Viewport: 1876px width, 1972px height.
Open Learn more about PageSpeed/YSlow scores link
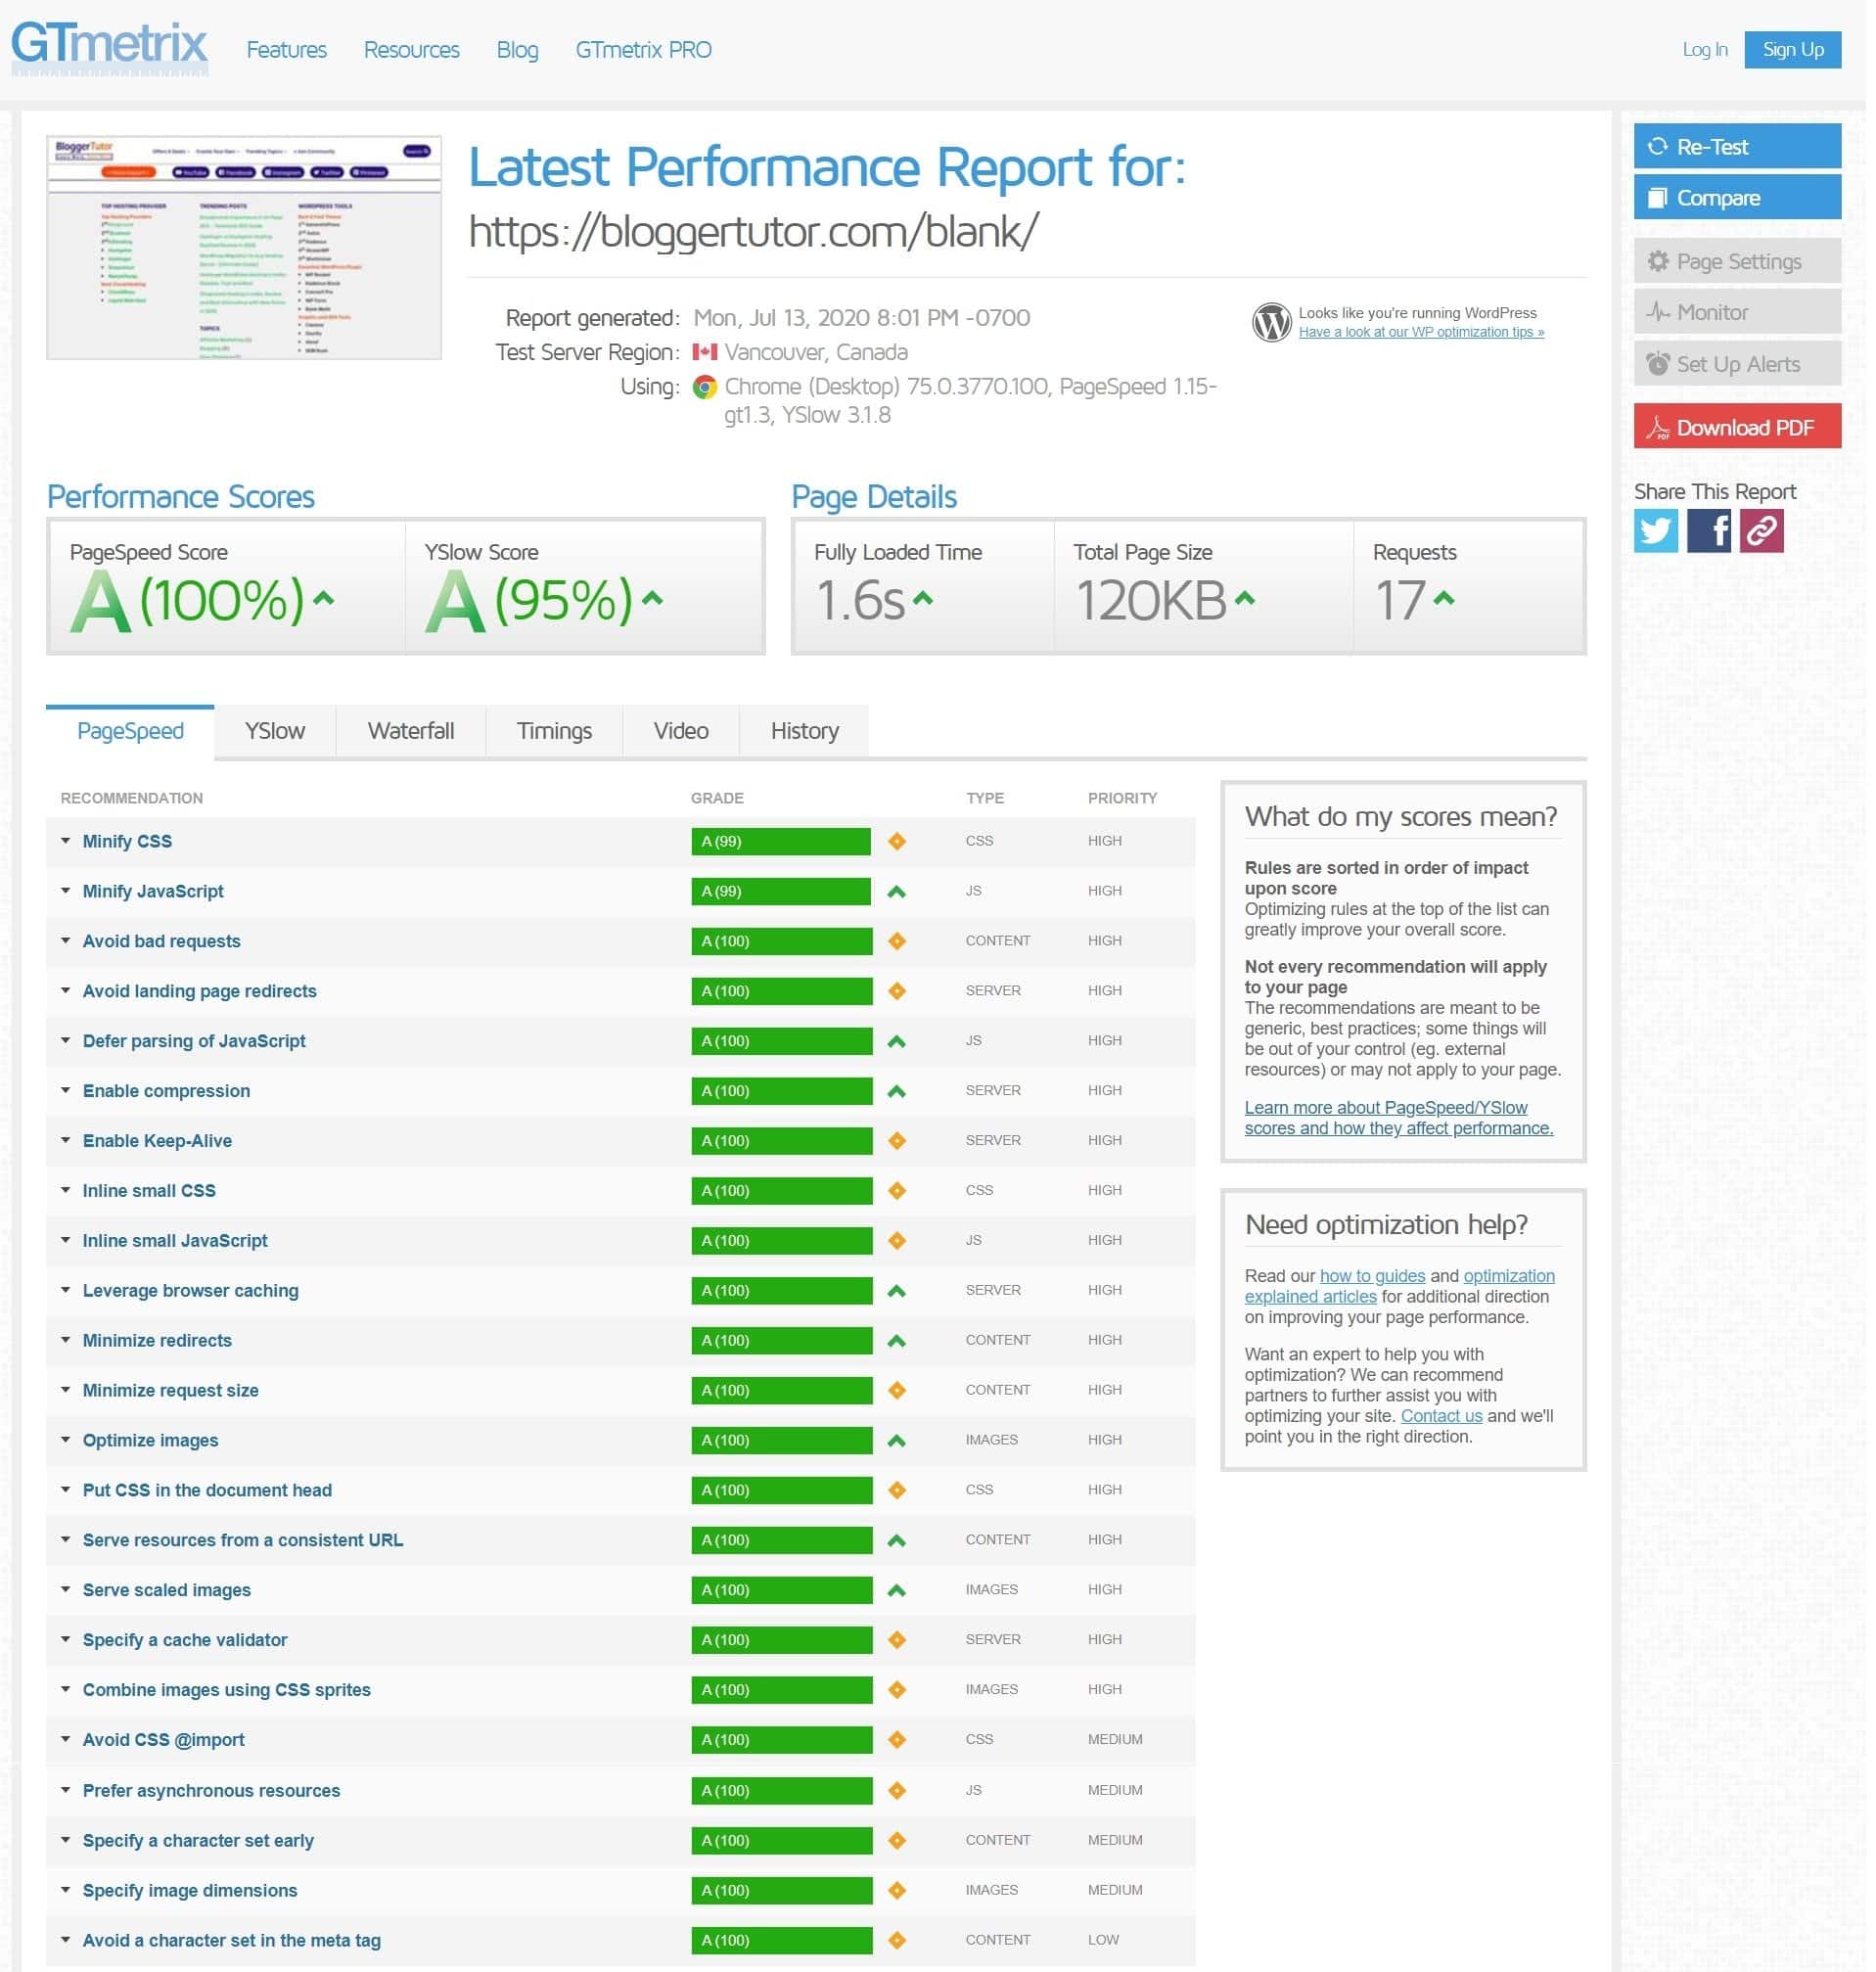1398,1118
